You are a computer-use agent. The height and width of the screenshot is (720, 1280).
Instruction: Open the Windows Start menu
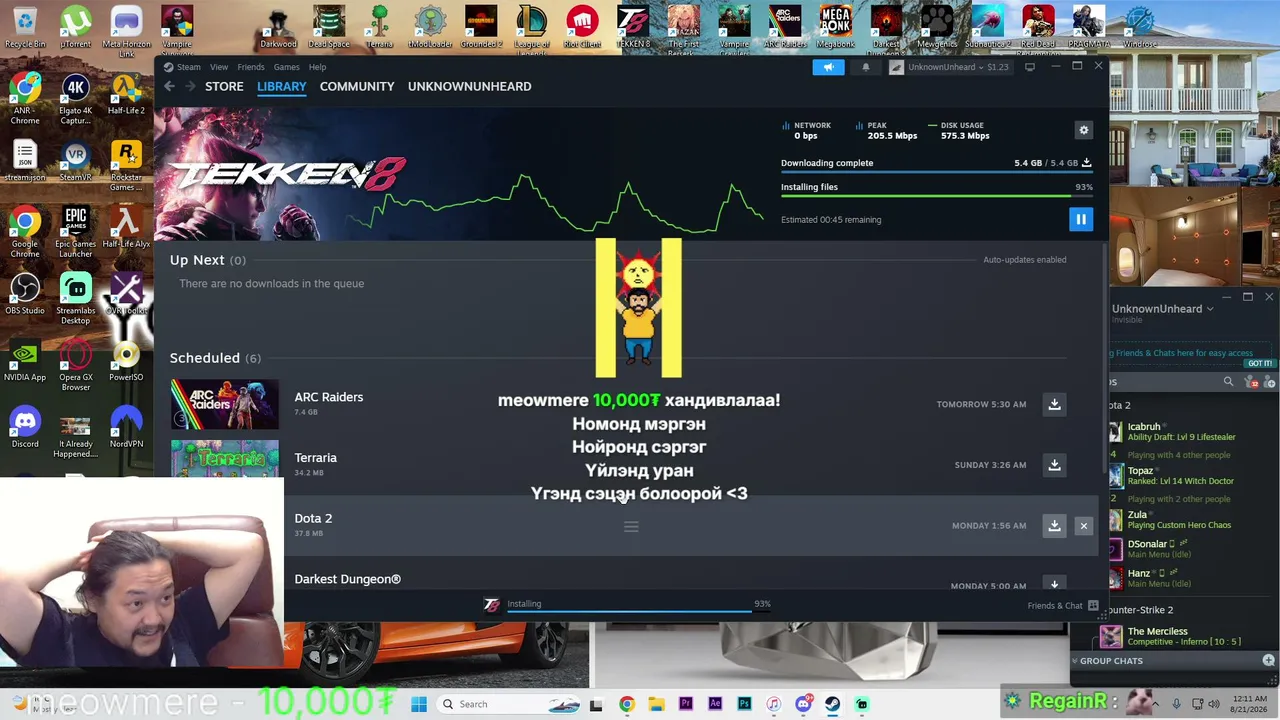tap(419, 704)
